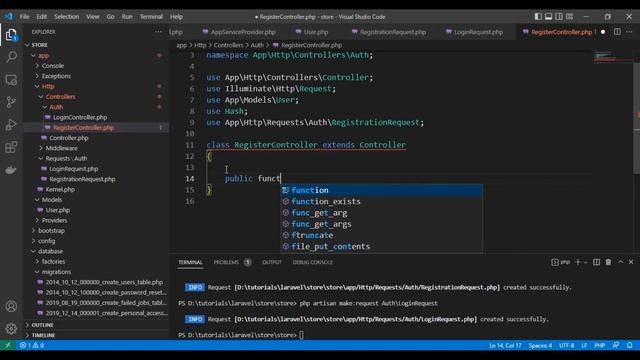Open the Explorer view in activity bar
This screenshot has width=640, height=360.
click(x=11, y=35)
